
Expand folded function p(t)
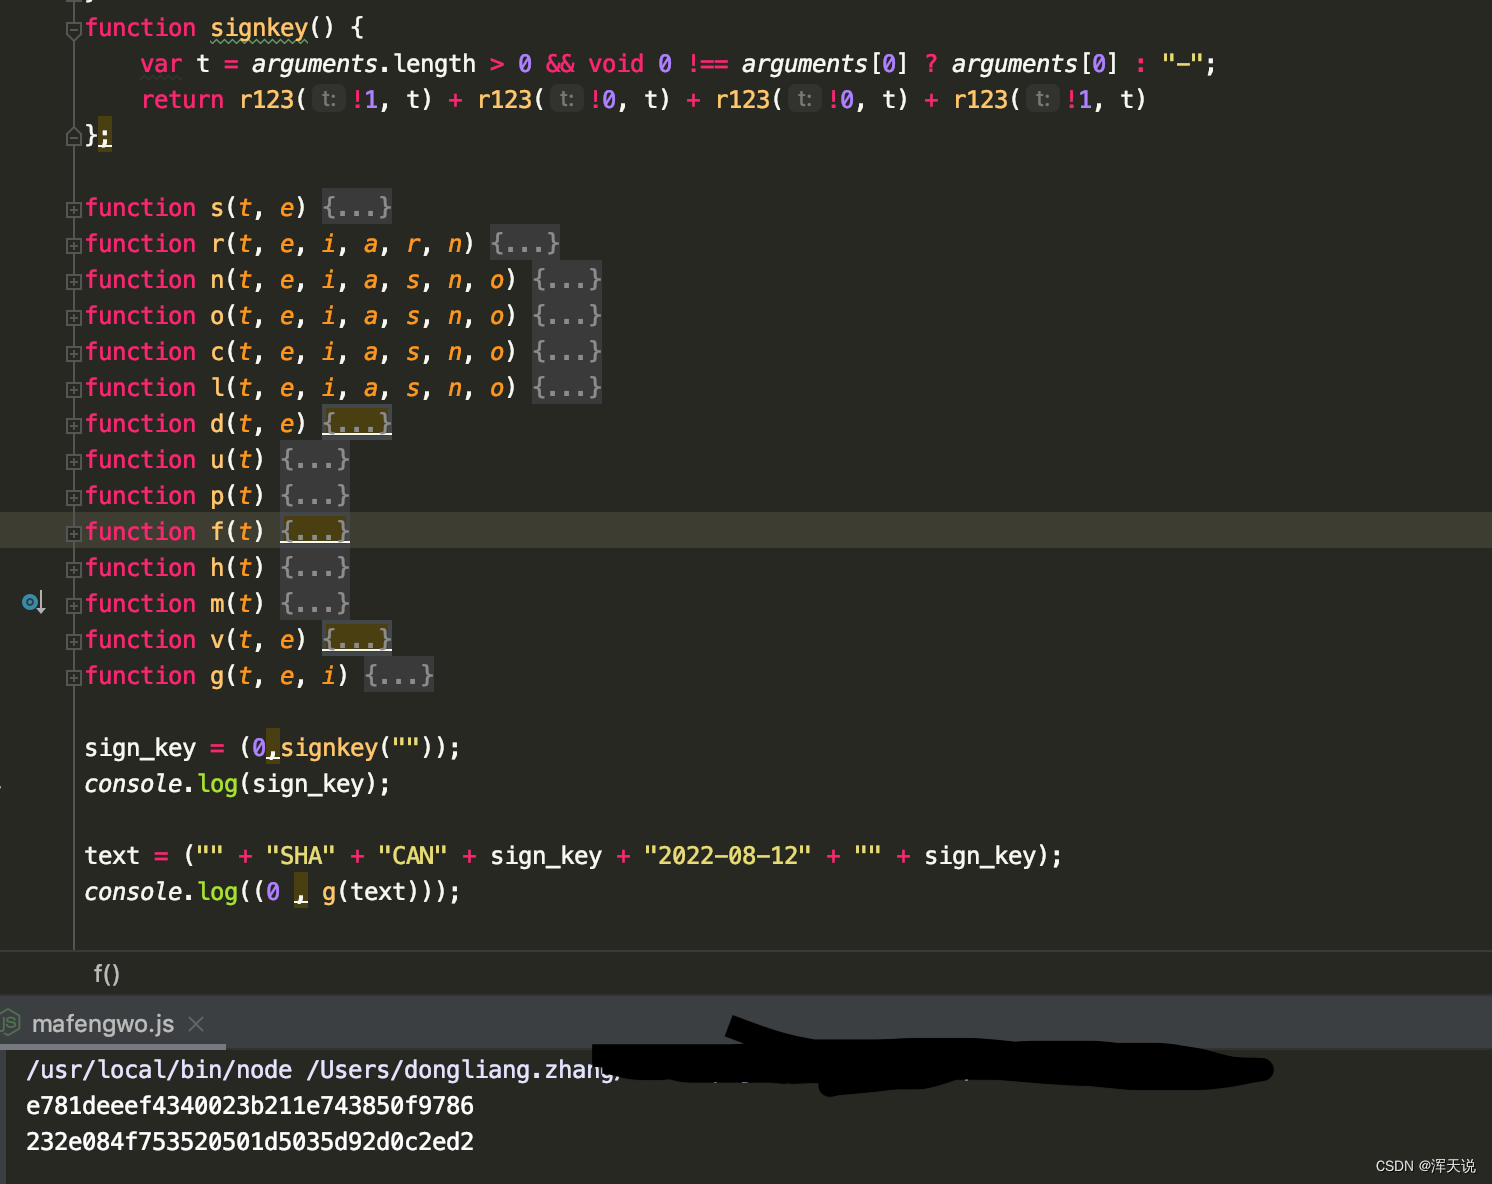pyautogui.click(x=73, y=497)
